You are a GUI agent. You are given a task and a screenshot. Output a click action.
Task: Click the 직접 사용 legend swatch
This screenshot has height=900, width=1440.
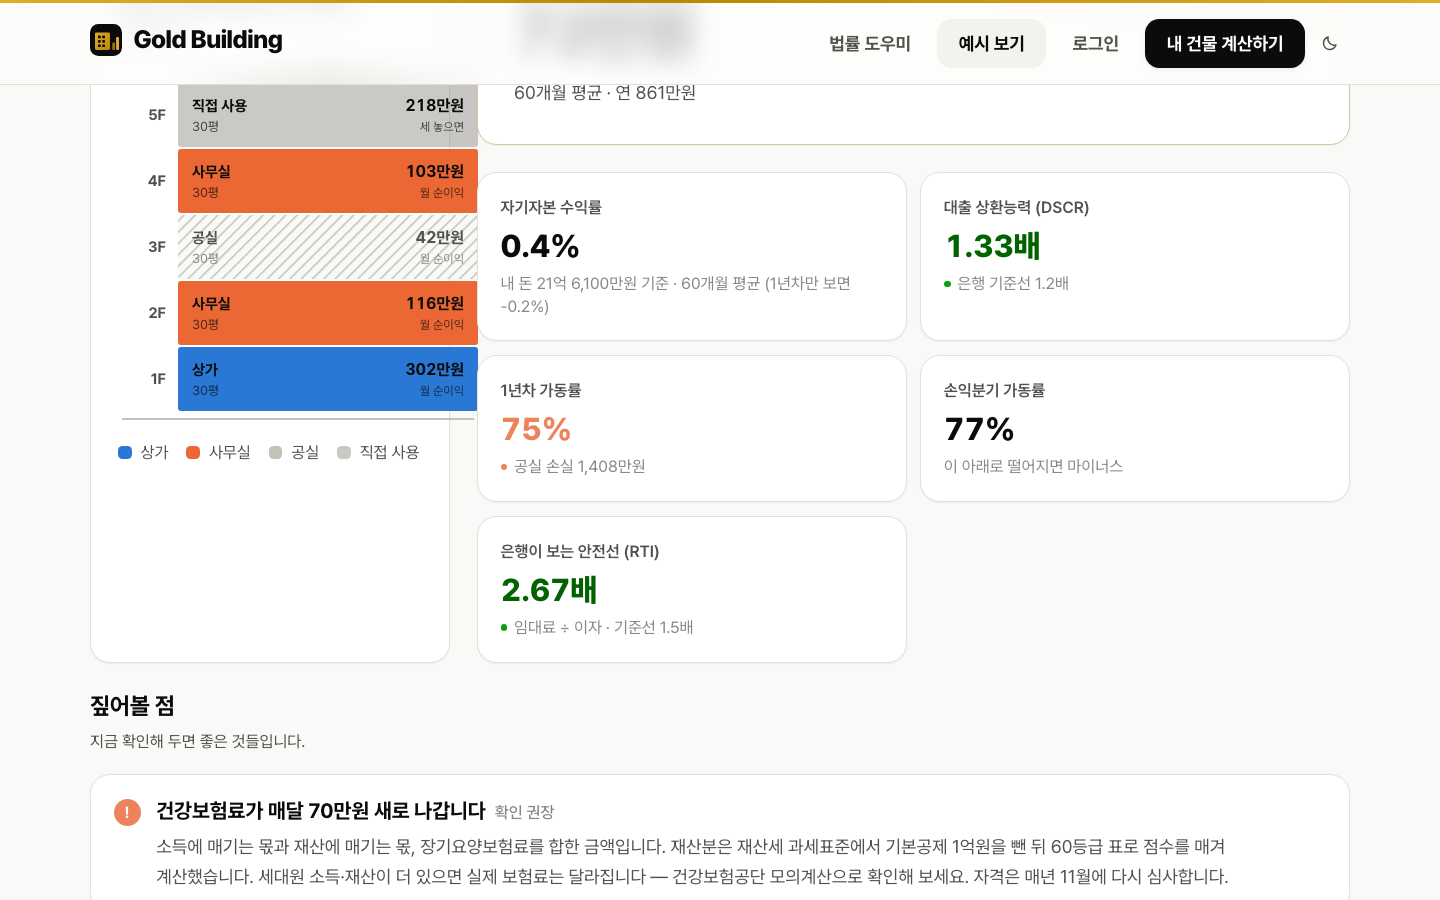(x=344, y=452)
